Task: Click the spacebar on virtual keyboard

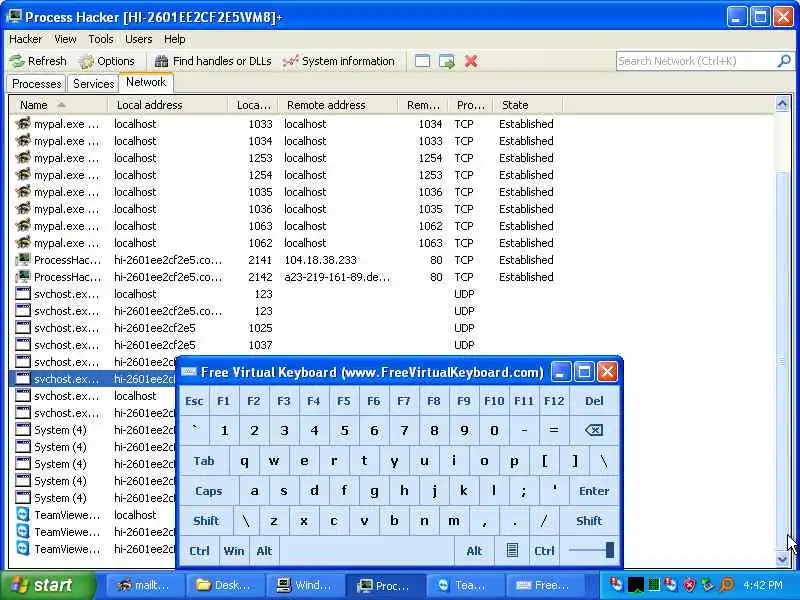Action: click(x=366, y=551)
